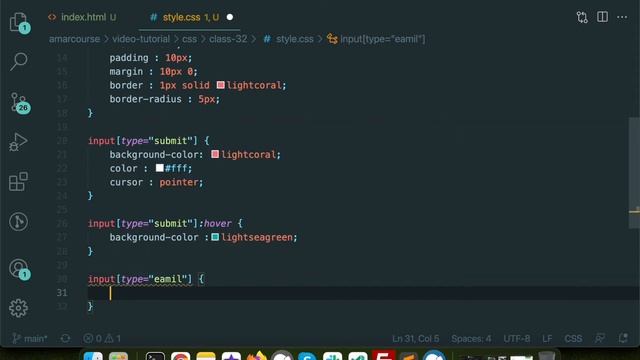Open the lightcoral swatch on background-color line
Image resolution: width=640 pixels, height=360 pixels.
(x=215, y=154)
